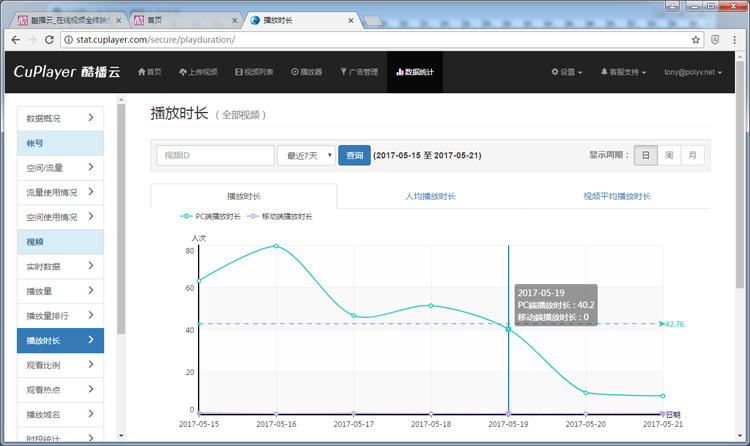Click the 数据统计 bar chart icon
This screenshot has height=446, width=750.
400,72
